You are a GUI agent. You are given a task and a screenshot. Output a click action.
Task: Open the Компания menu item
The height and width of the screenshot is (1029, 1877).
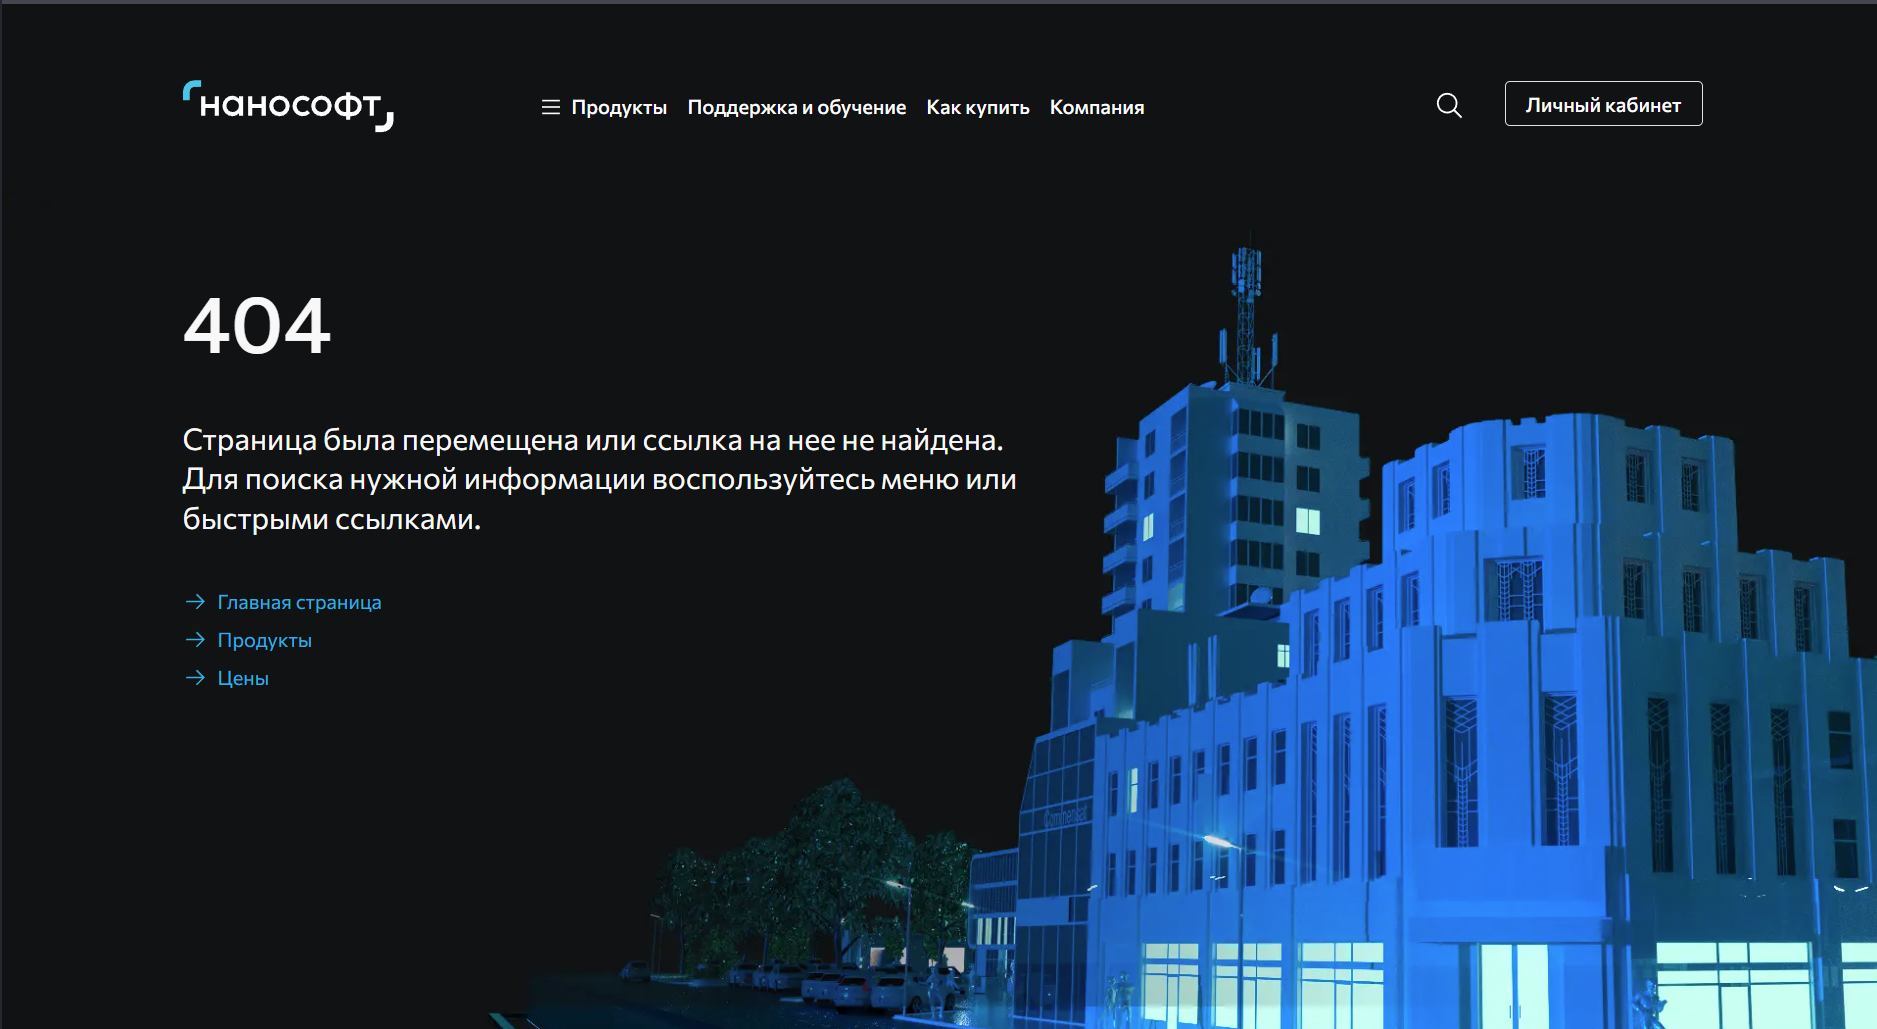coord(1096,107)
